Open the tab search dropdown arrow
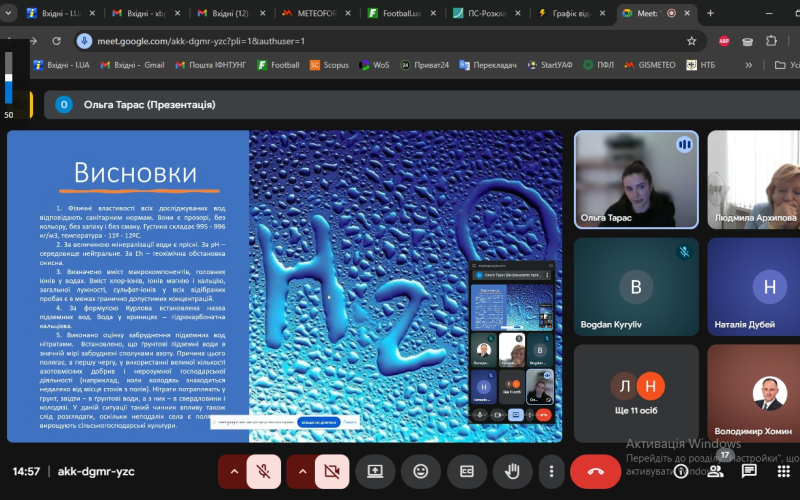 coord(8,13)
